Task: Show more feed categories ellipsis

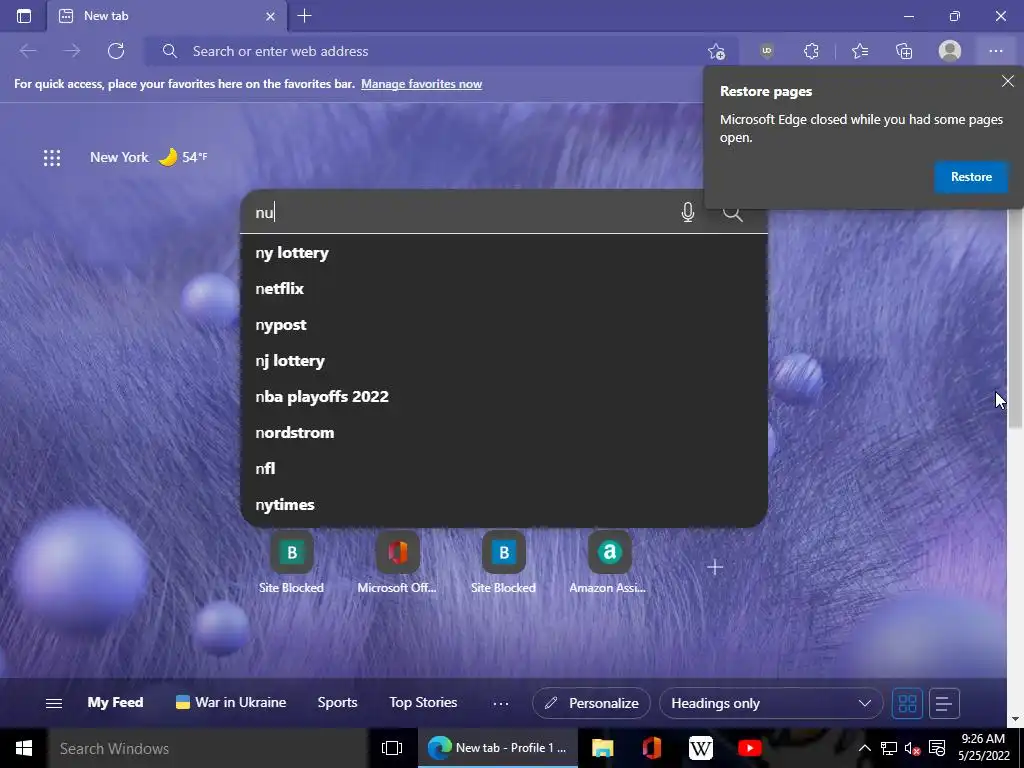Action: pyautogui.click(x=501, y=703)
